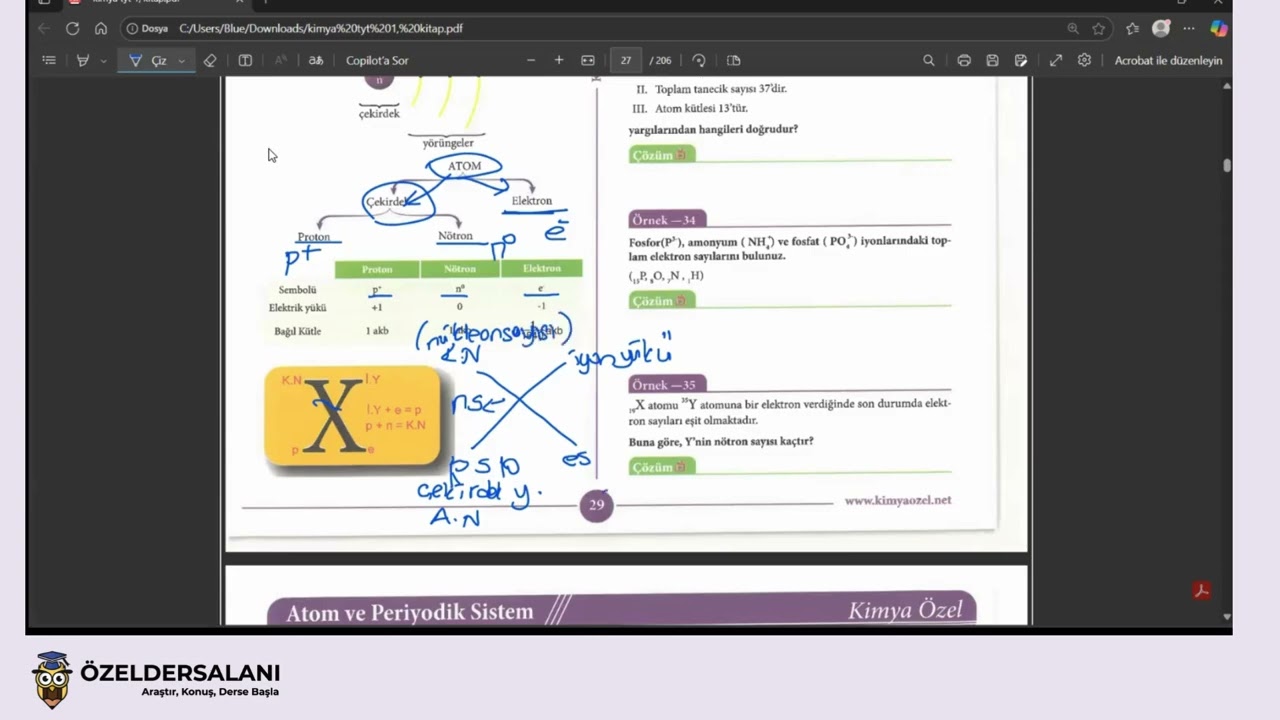The image size is (1280, 720).
Task: Click the Örnek —34 heading
Action: tap(667, 219)
